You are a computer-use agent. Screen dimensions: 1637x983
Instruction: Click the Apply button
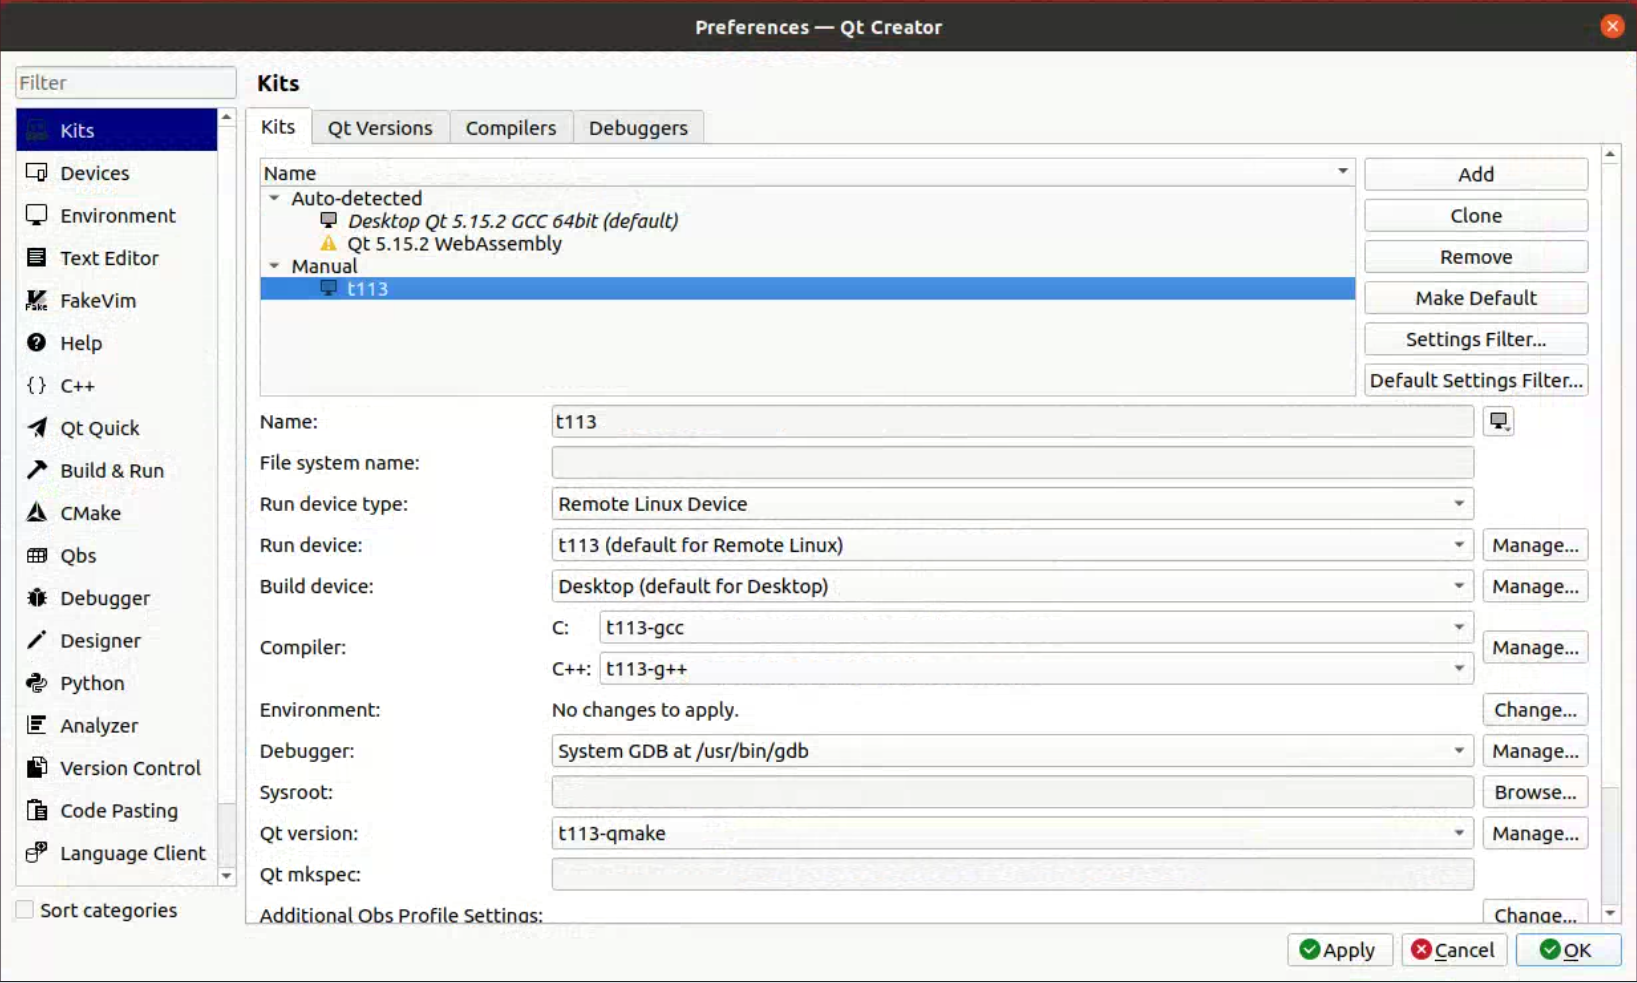tap(1339, 949)
